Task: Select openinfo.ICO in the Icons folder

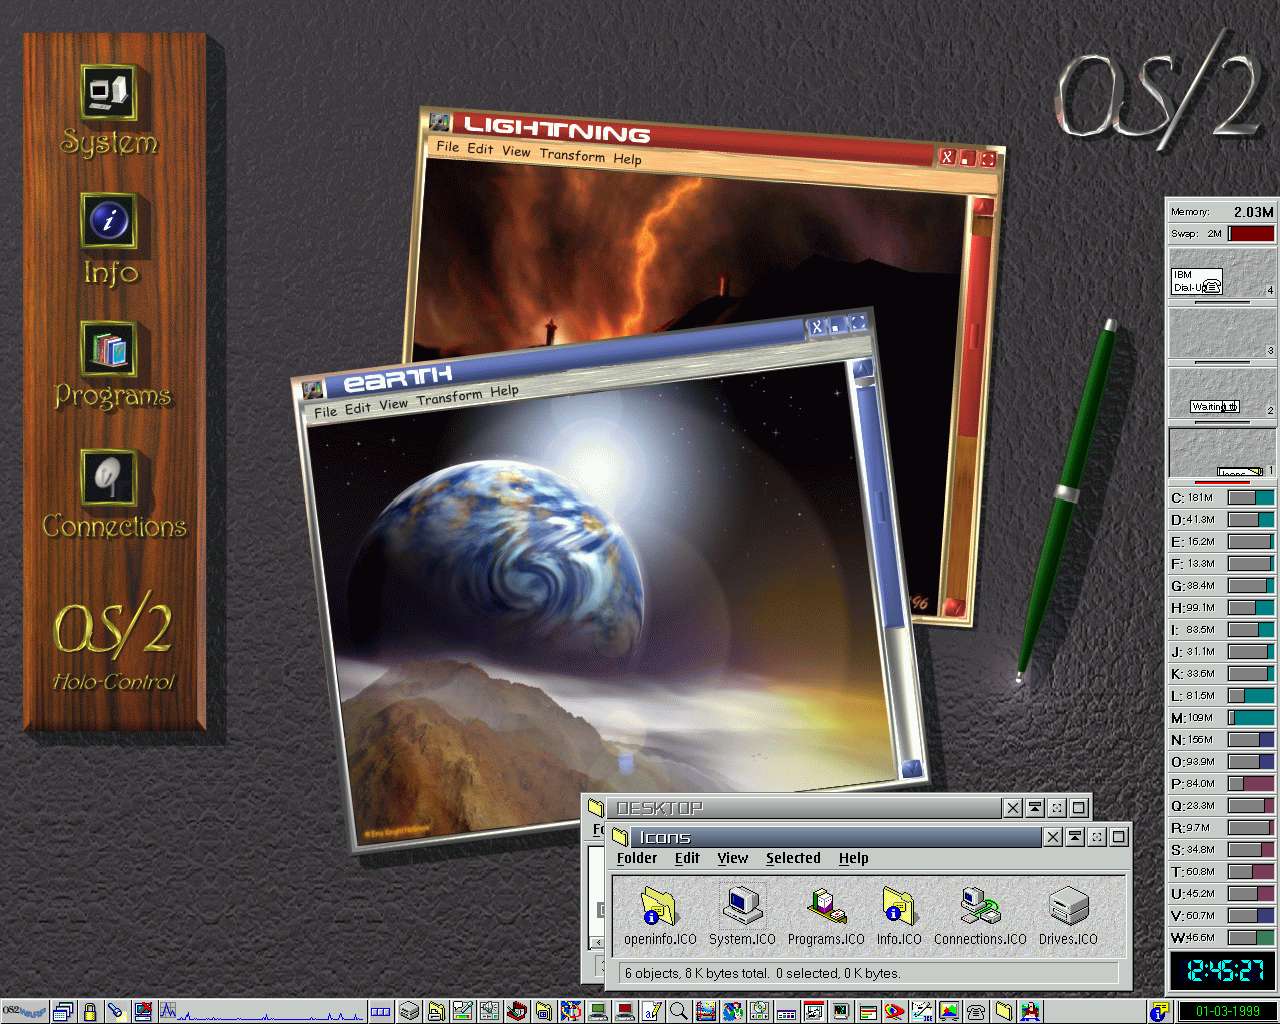Action: (659, 906)
